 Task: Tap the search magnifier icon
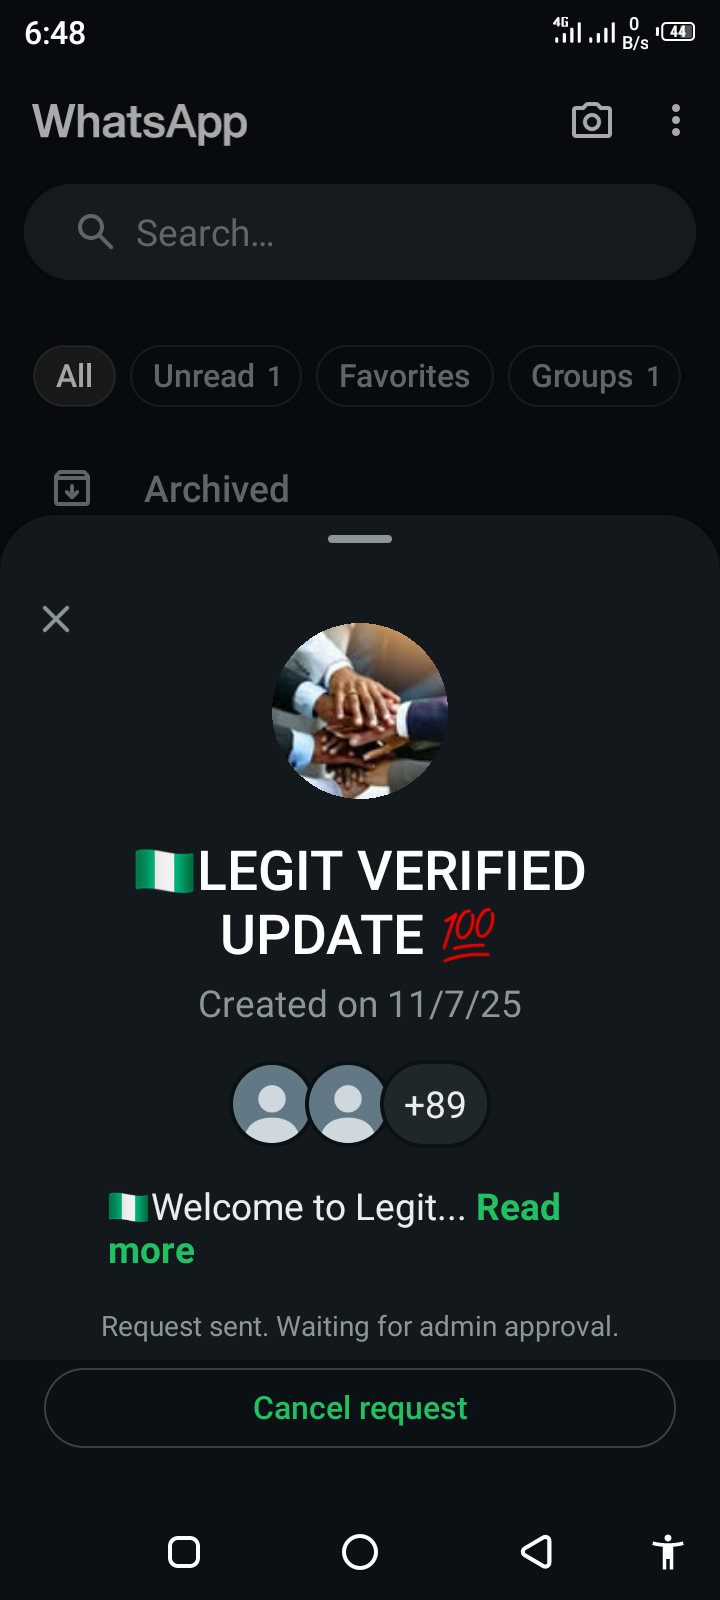coord(95,232)
